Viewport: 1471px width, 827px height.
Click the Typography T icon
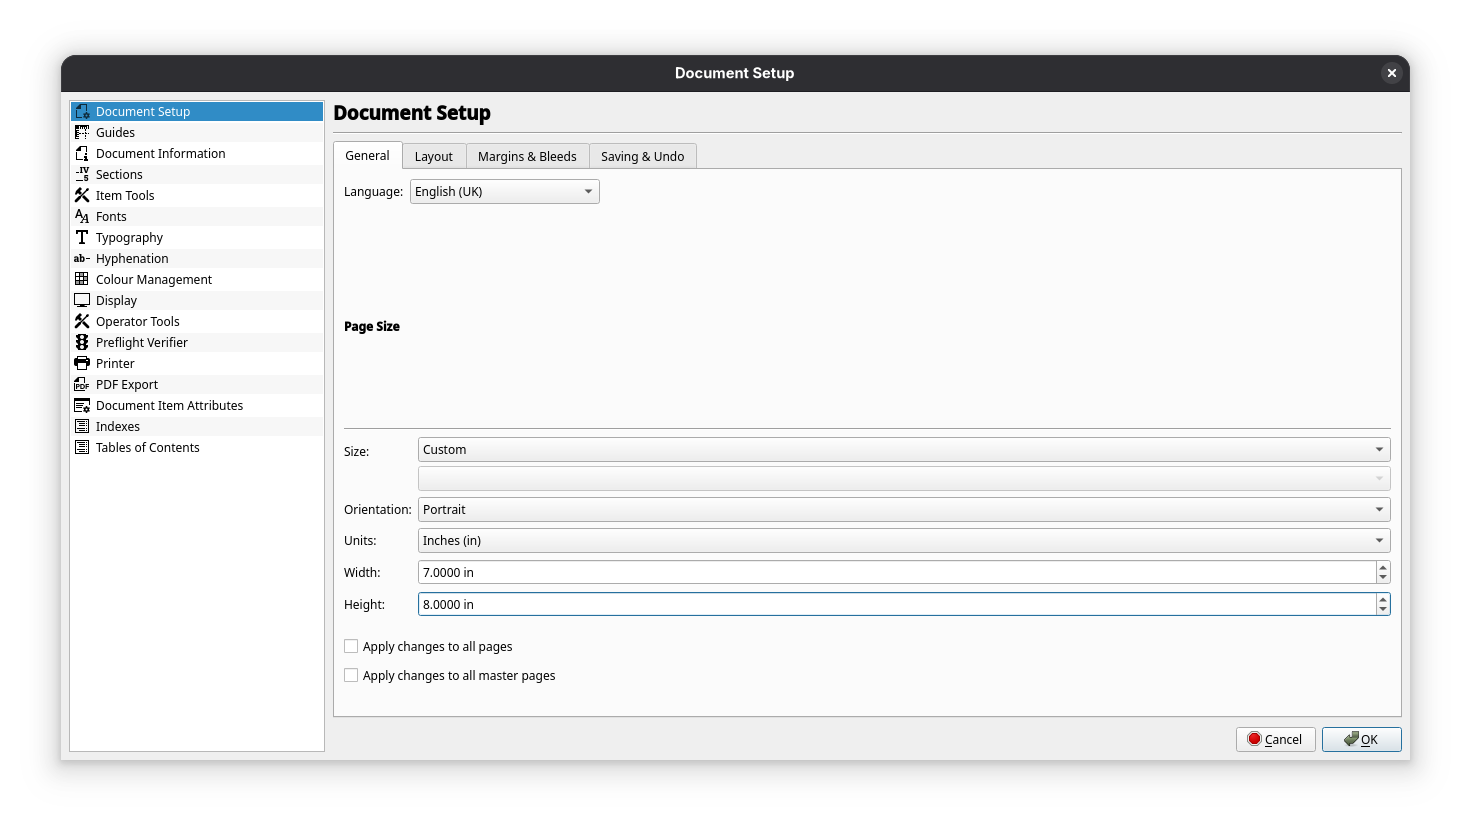point(82,237)
